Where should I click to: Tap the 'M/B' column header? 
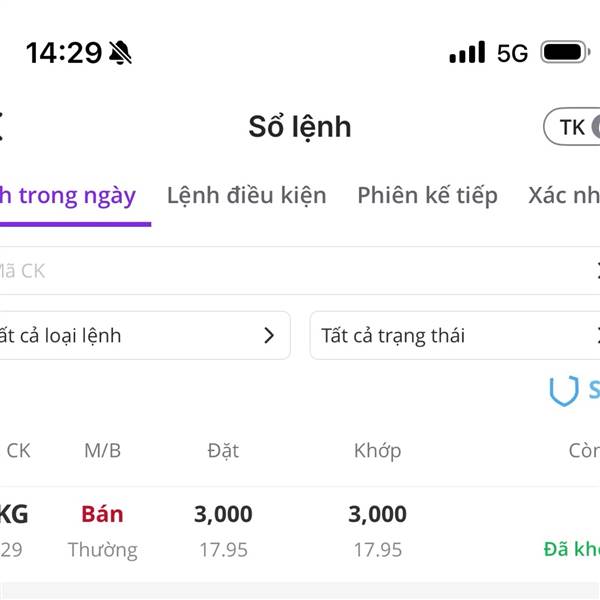[x=102, y=451]
